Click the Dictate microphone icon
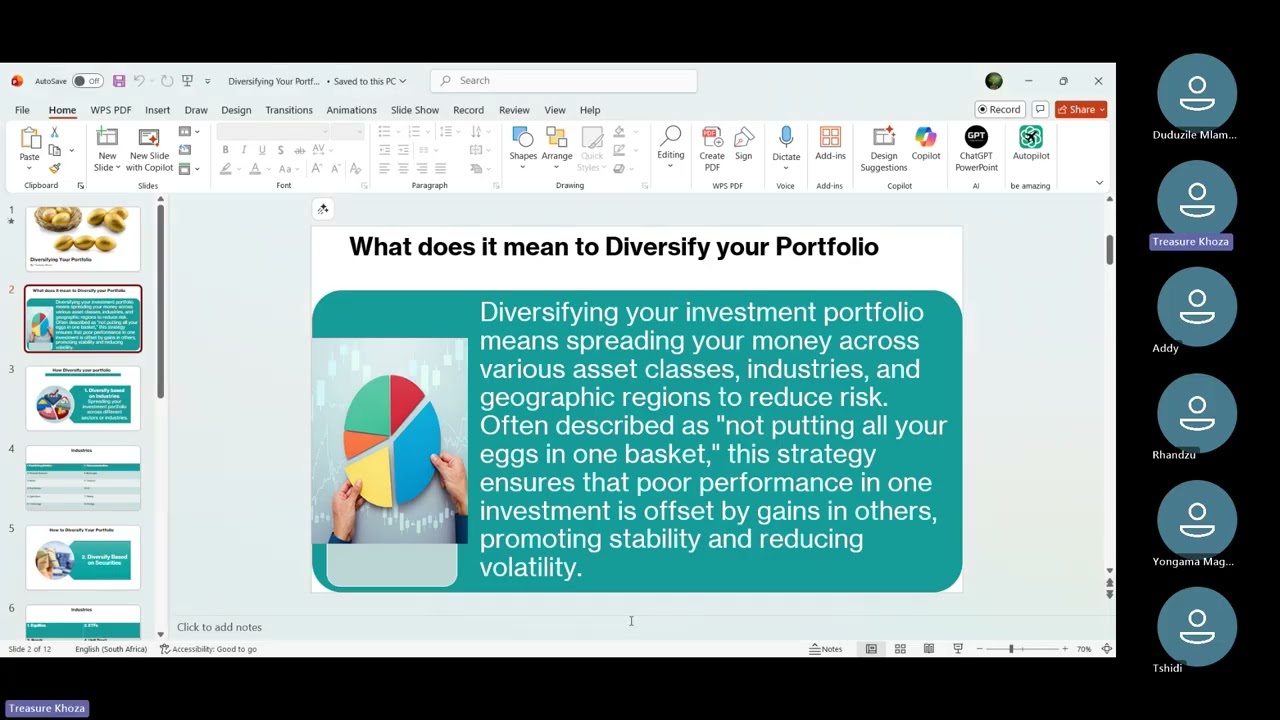 (786, 138)
